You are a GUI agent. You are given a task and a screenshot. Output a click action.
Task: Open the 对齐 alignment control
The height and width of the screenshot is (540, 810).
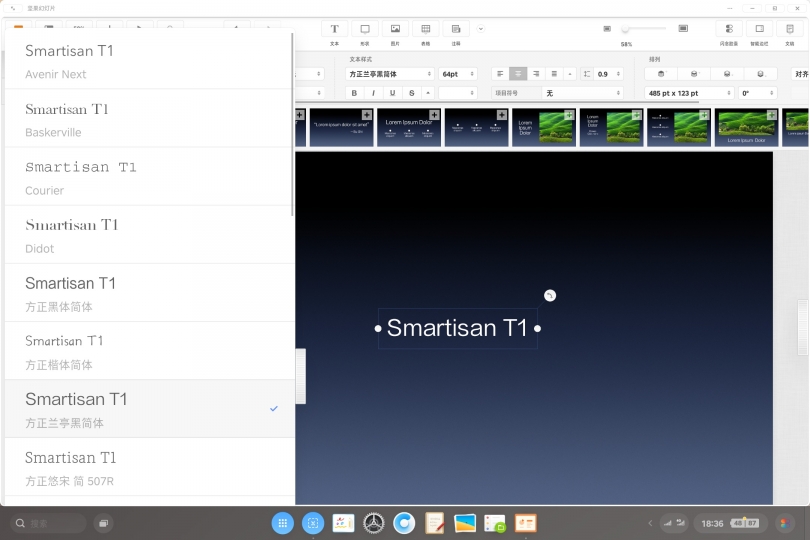(x=800, y=74)
